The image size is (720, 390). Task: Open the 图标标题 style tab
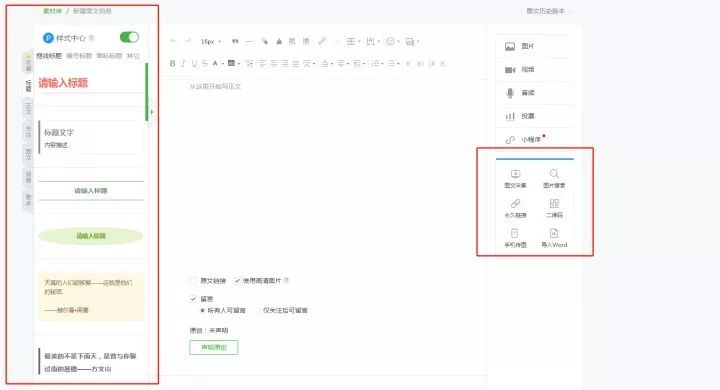pyautogui.click(x=109, y=56)
